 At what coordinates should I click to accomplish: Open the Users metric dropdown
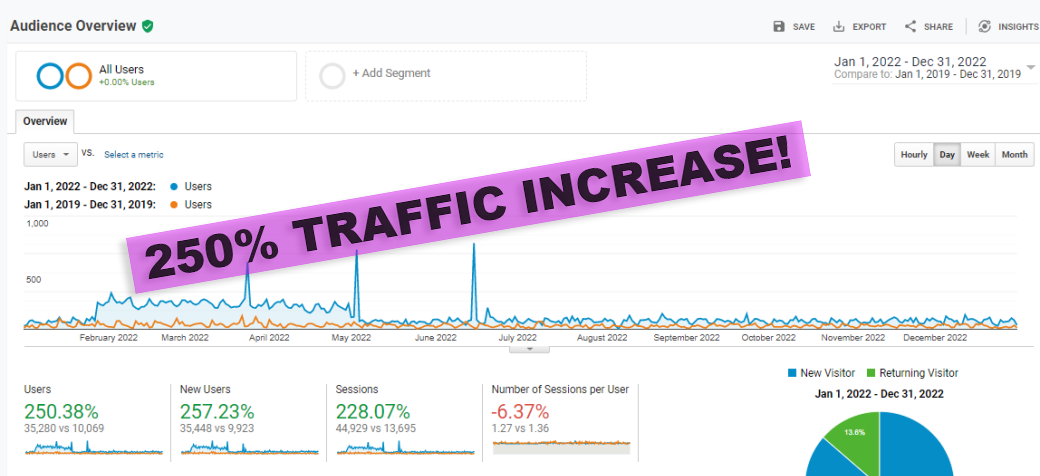pos(50,155)
